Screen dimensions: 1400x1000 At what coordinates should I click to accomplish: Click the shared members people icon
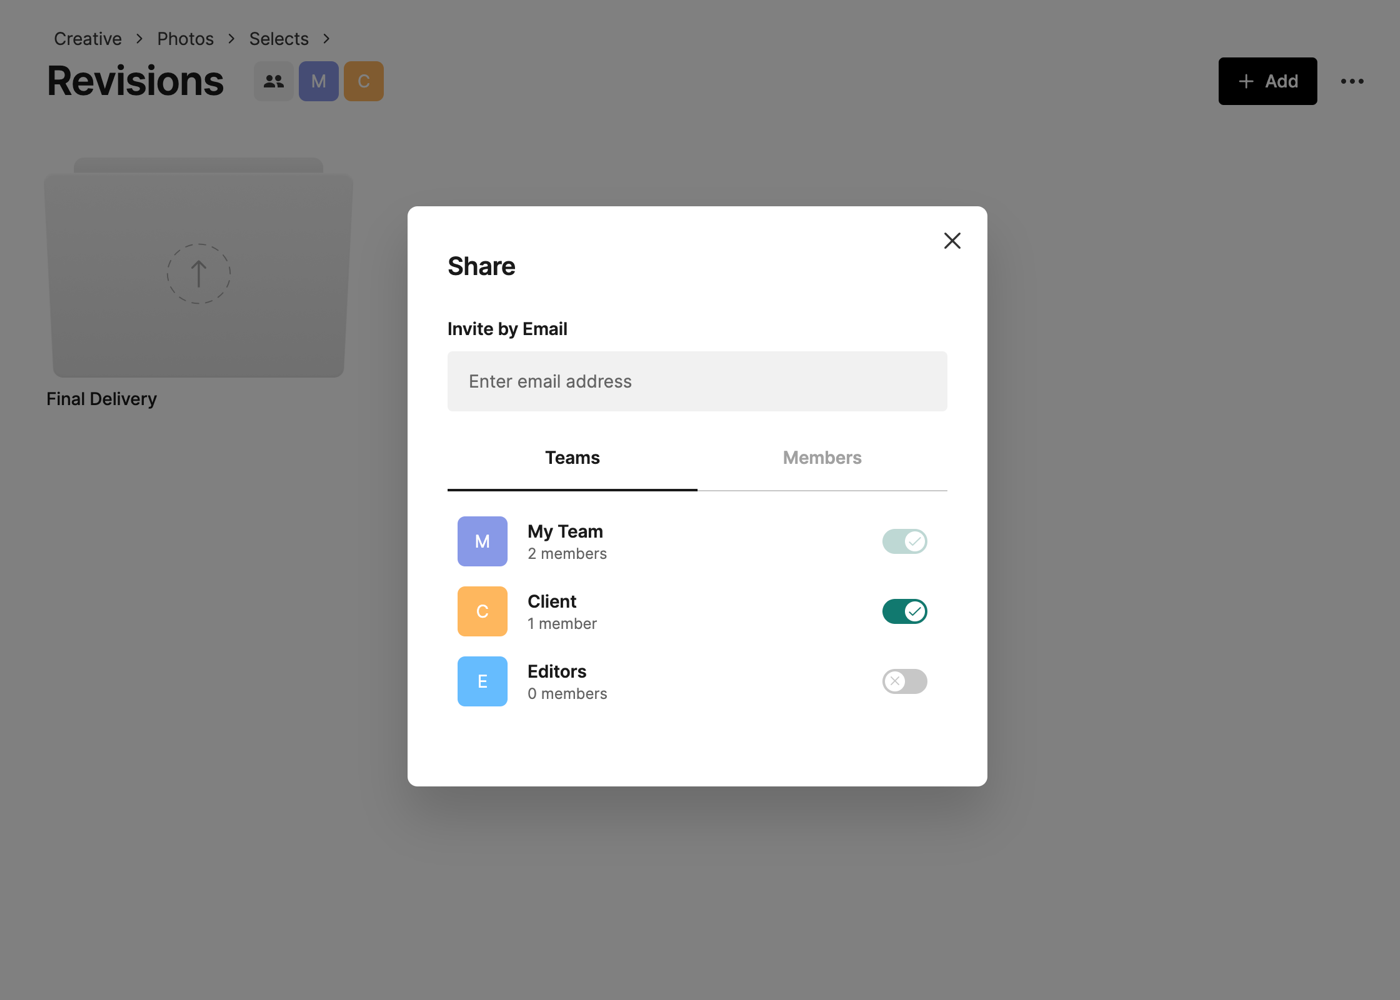point(273,82)
